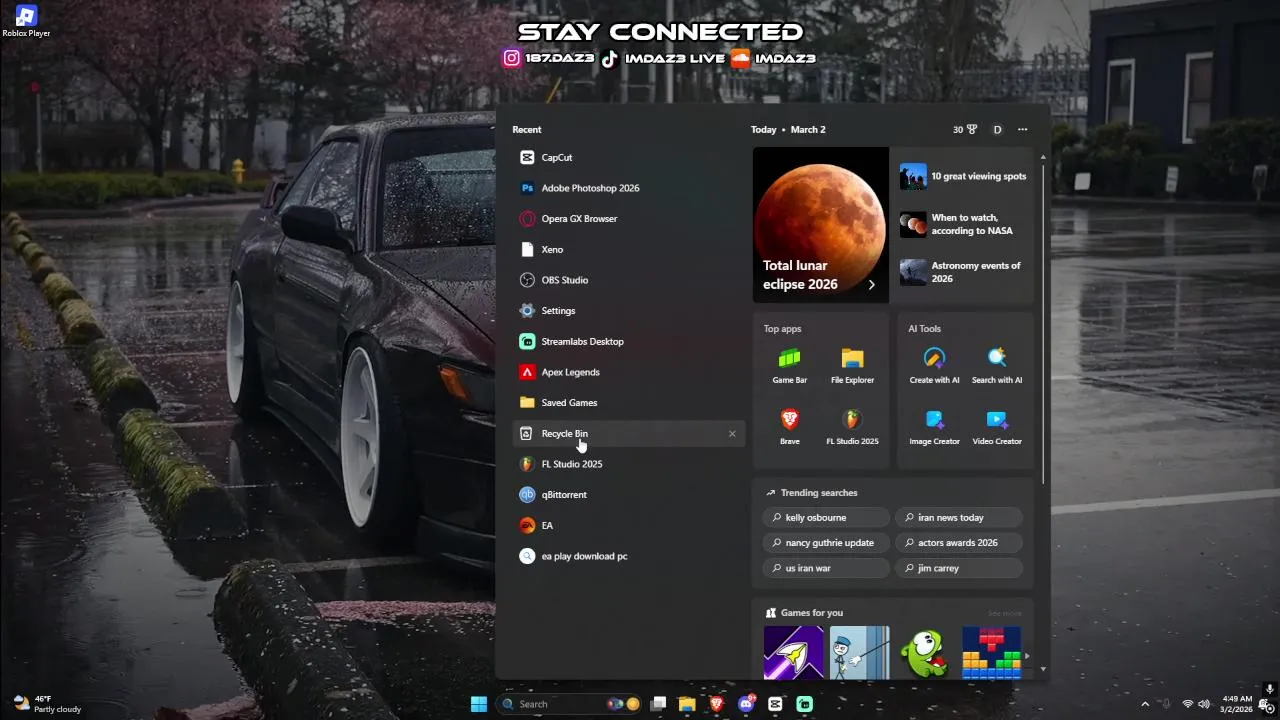Advance the Games for you carousel arrow
The height and width of the screenshot is (720, 1280).
coord(1026,656)
